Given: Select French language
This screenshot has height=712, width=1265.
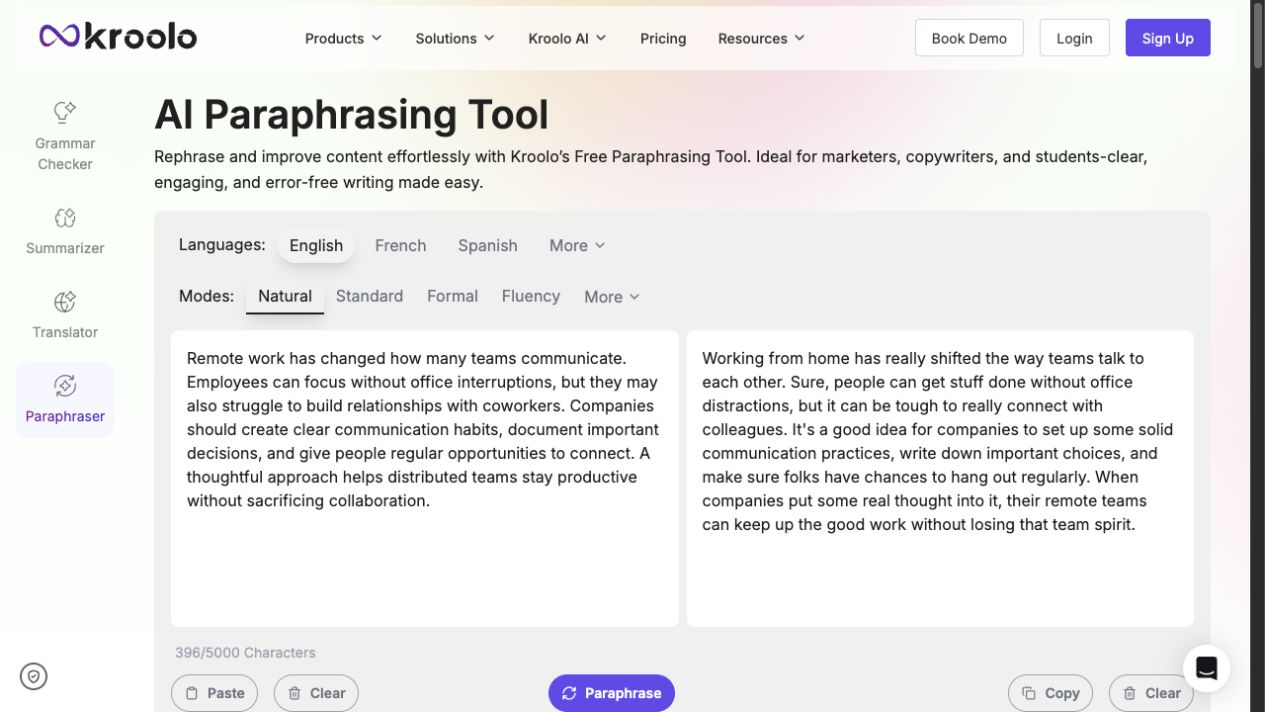Looking at the screenshot, I should click(400, 245).
